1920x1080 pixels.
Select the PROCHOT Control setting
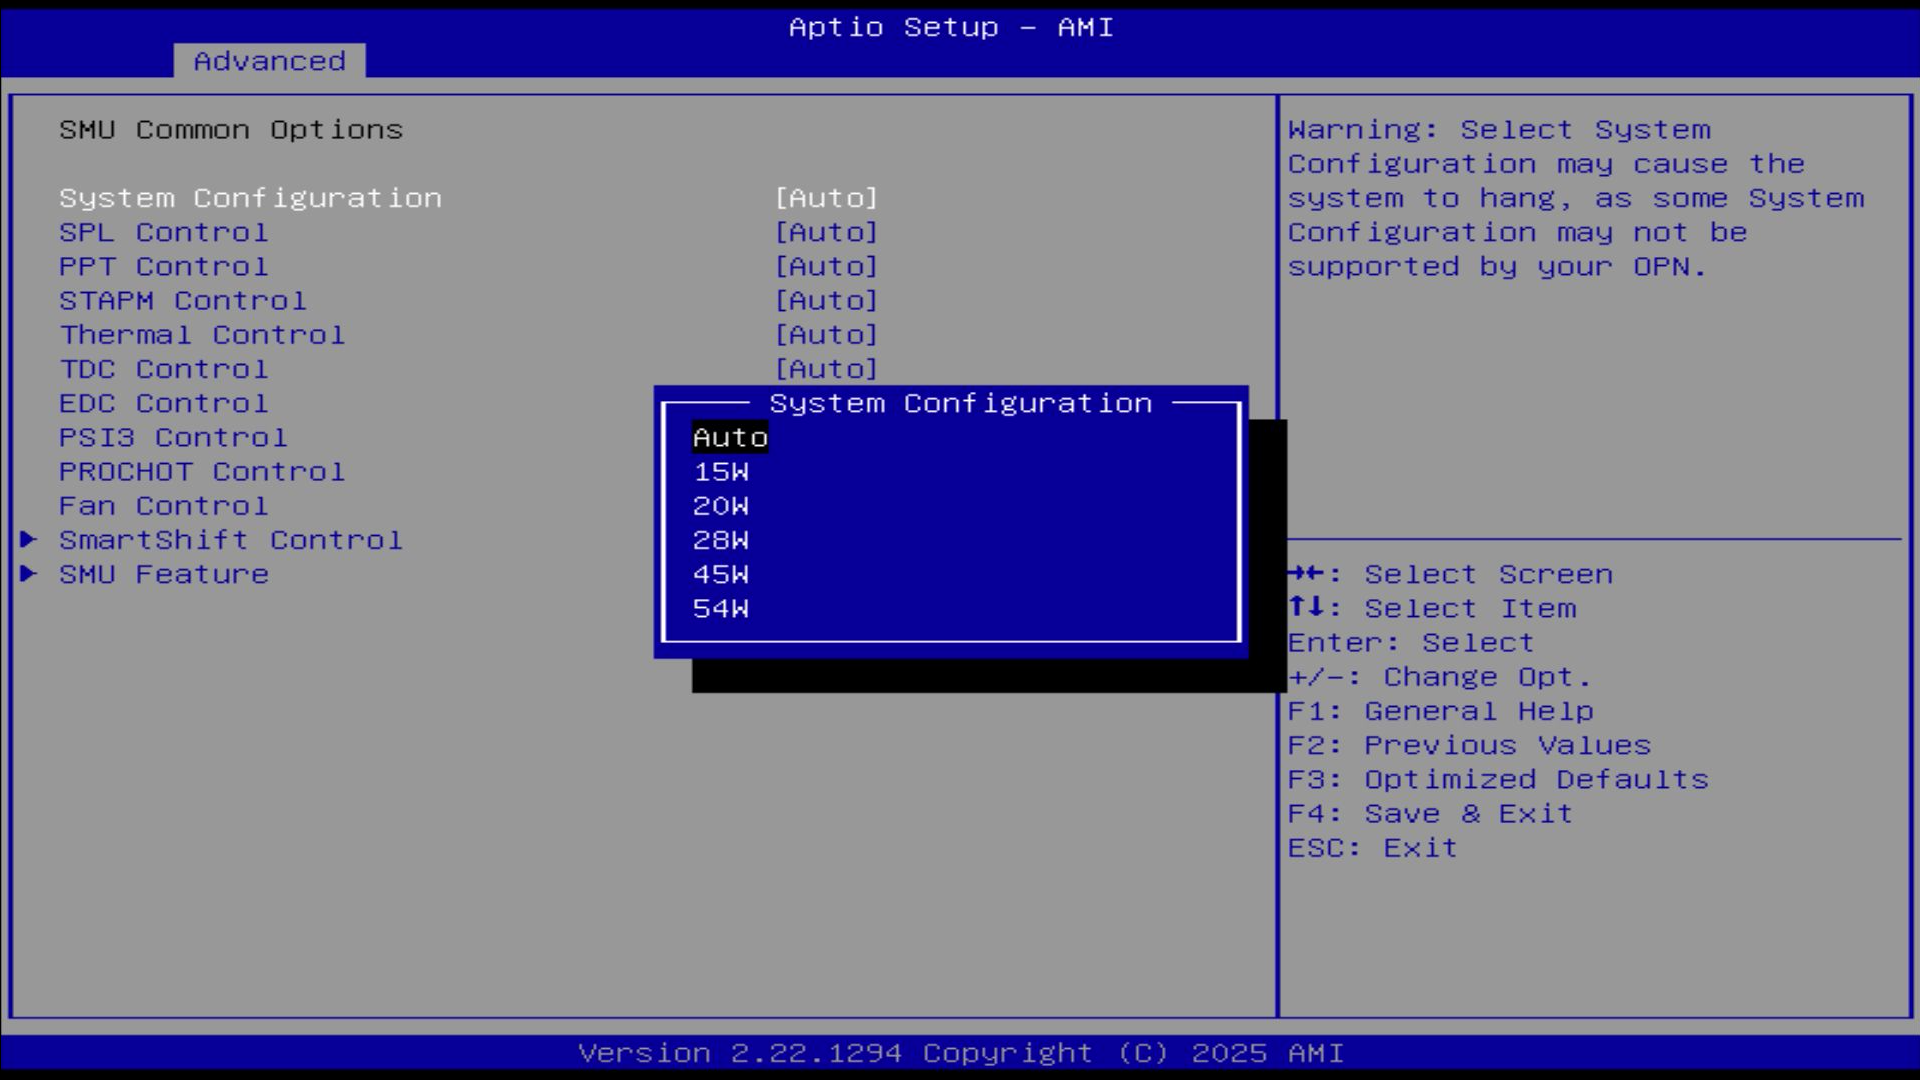click(x=202, y=472)
